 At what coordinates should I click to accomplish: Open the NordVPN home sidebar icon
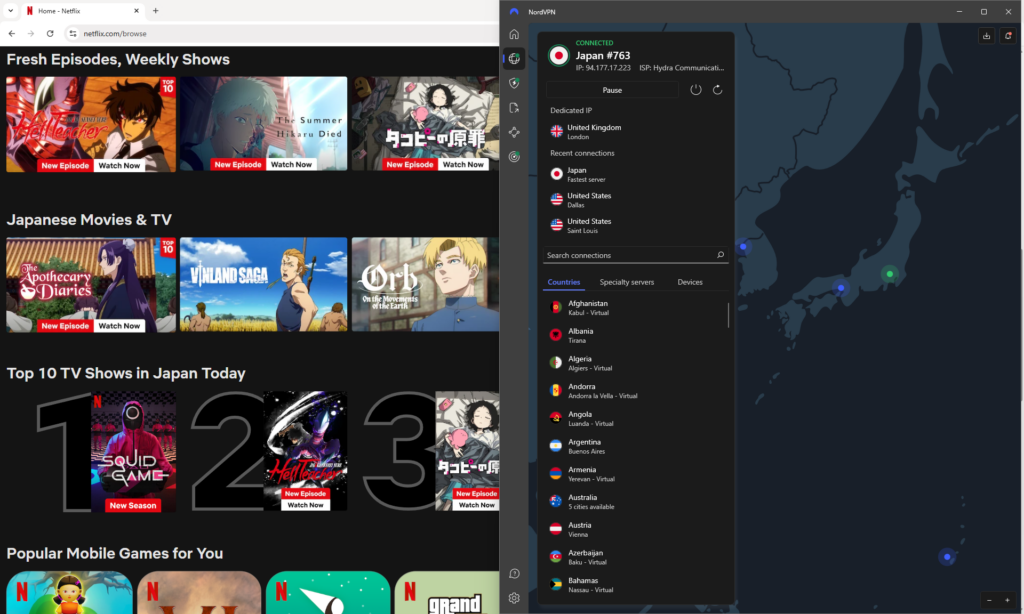tap(514, 34)
